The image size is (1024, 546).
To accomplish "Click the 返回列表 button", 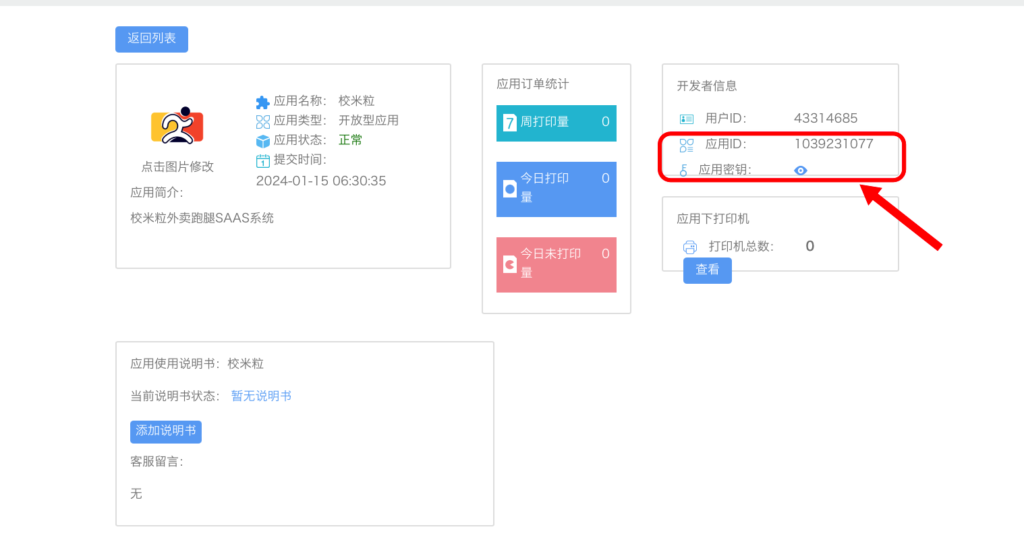I will click(152, 39).
